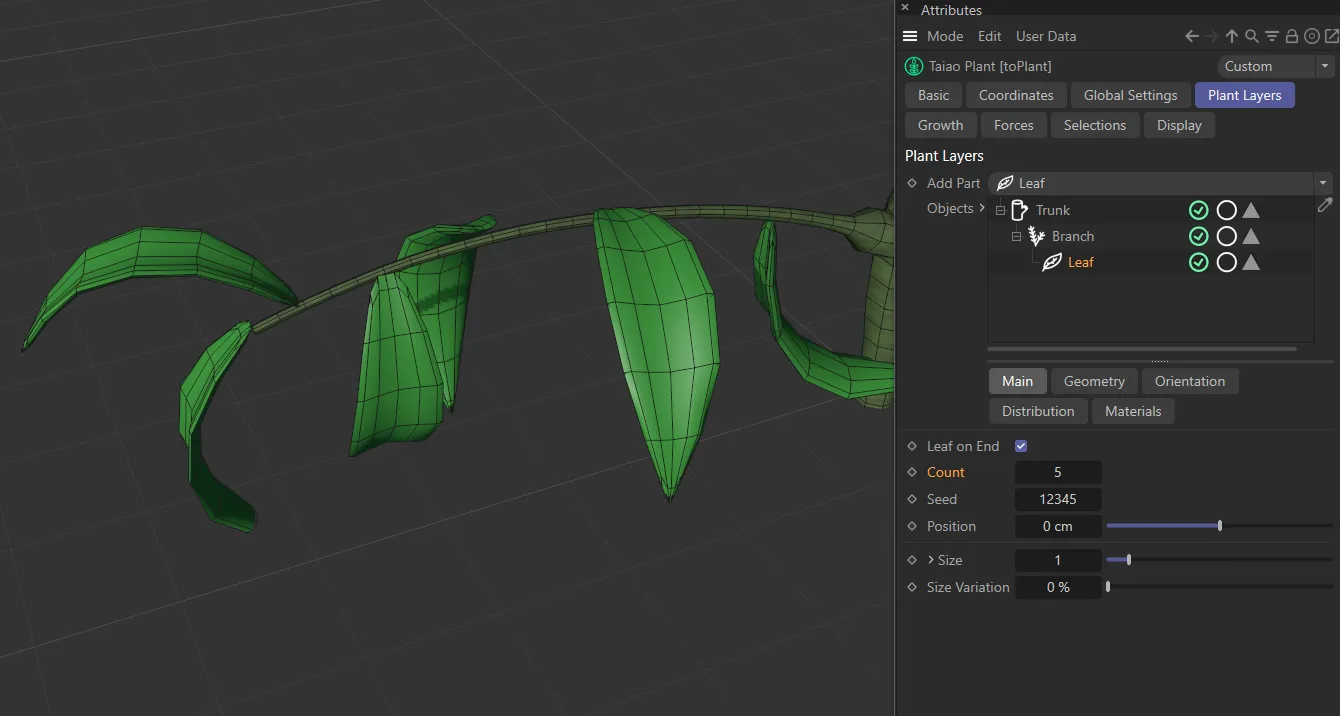Click the Branch part icon in the tree
Screen dimensions: 1340x716
[x=1035, y=236]
